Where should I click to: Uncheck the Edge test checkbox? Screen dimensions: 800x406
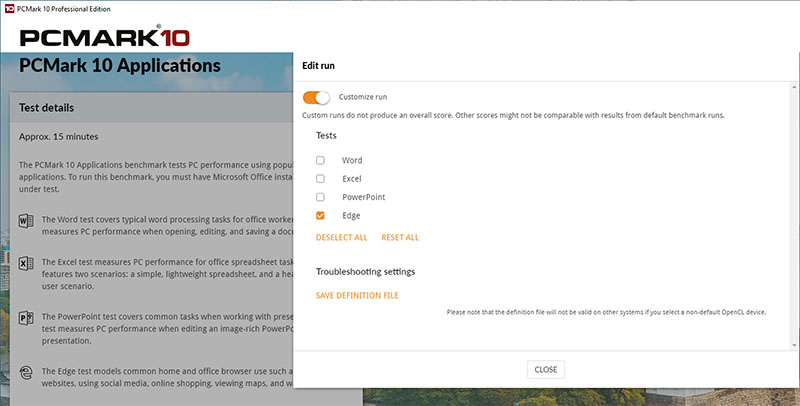tap(320, 215)
